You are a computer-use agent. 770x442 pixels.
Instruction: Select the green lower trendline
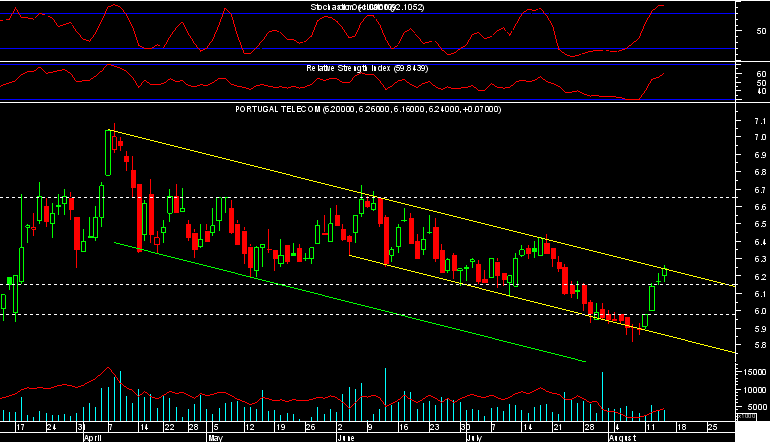point(350,302)
